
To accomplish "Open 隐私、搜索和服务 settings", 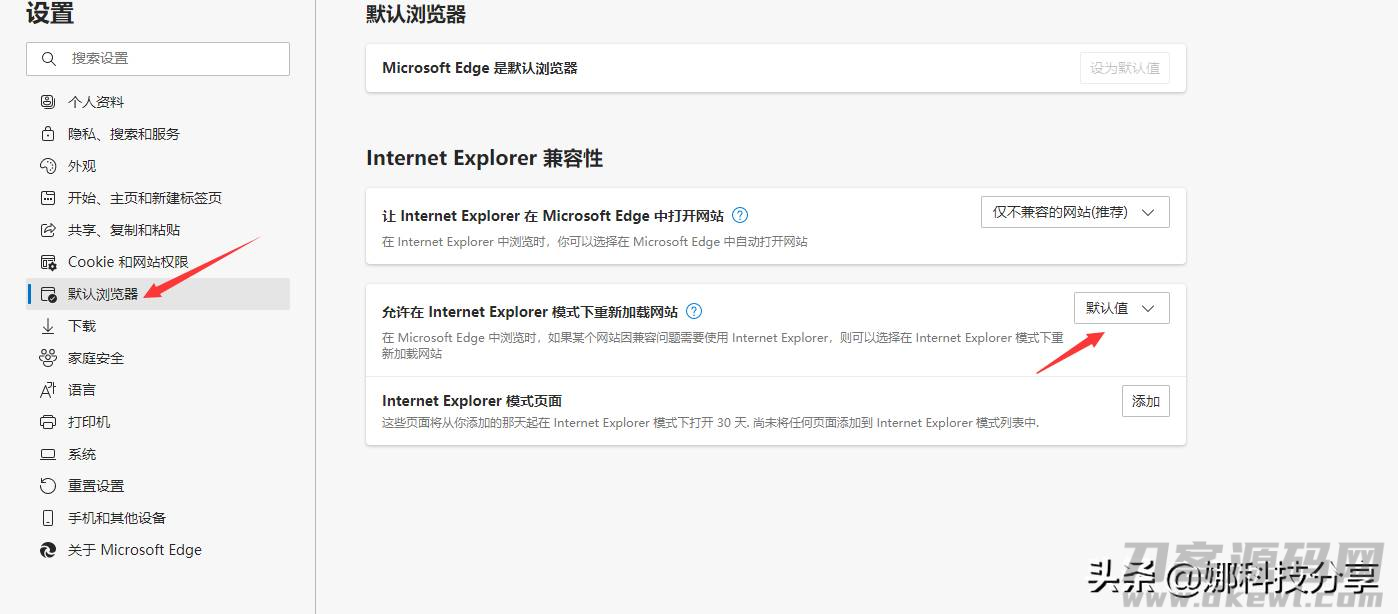I will click(158, 134).
